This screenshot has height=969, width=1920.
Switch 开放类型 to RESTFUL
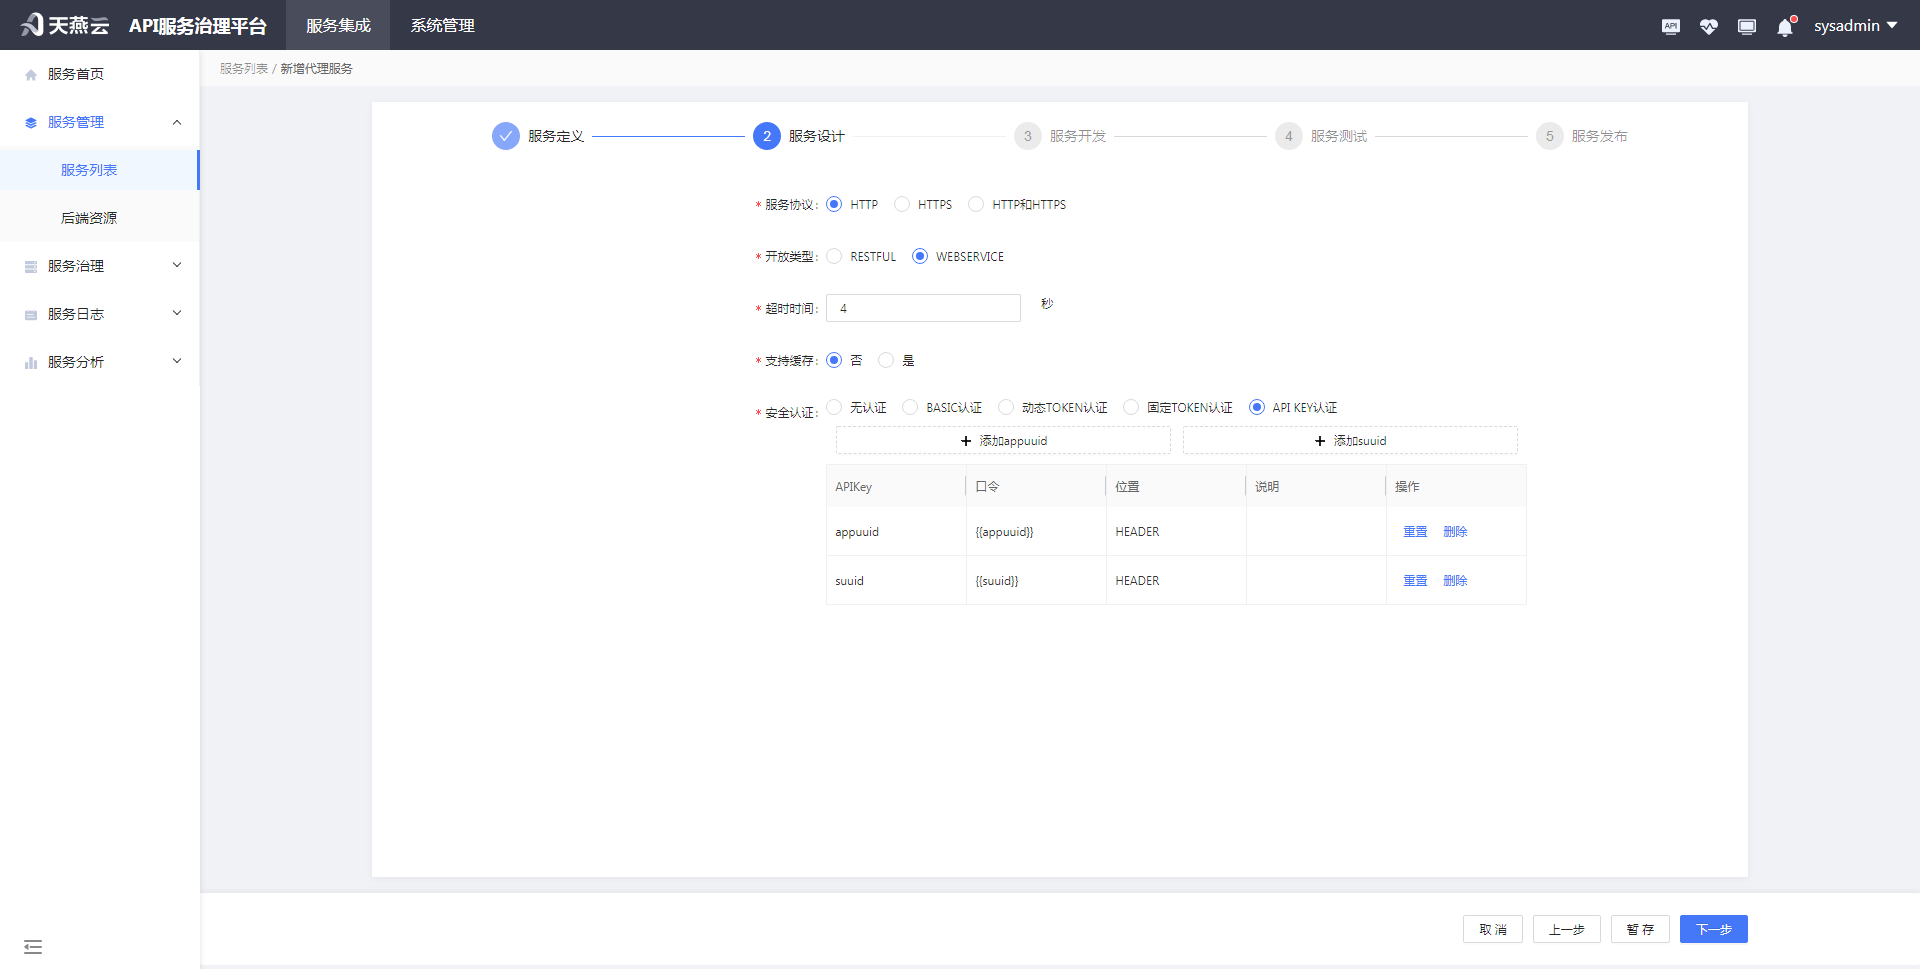[834, 256]
